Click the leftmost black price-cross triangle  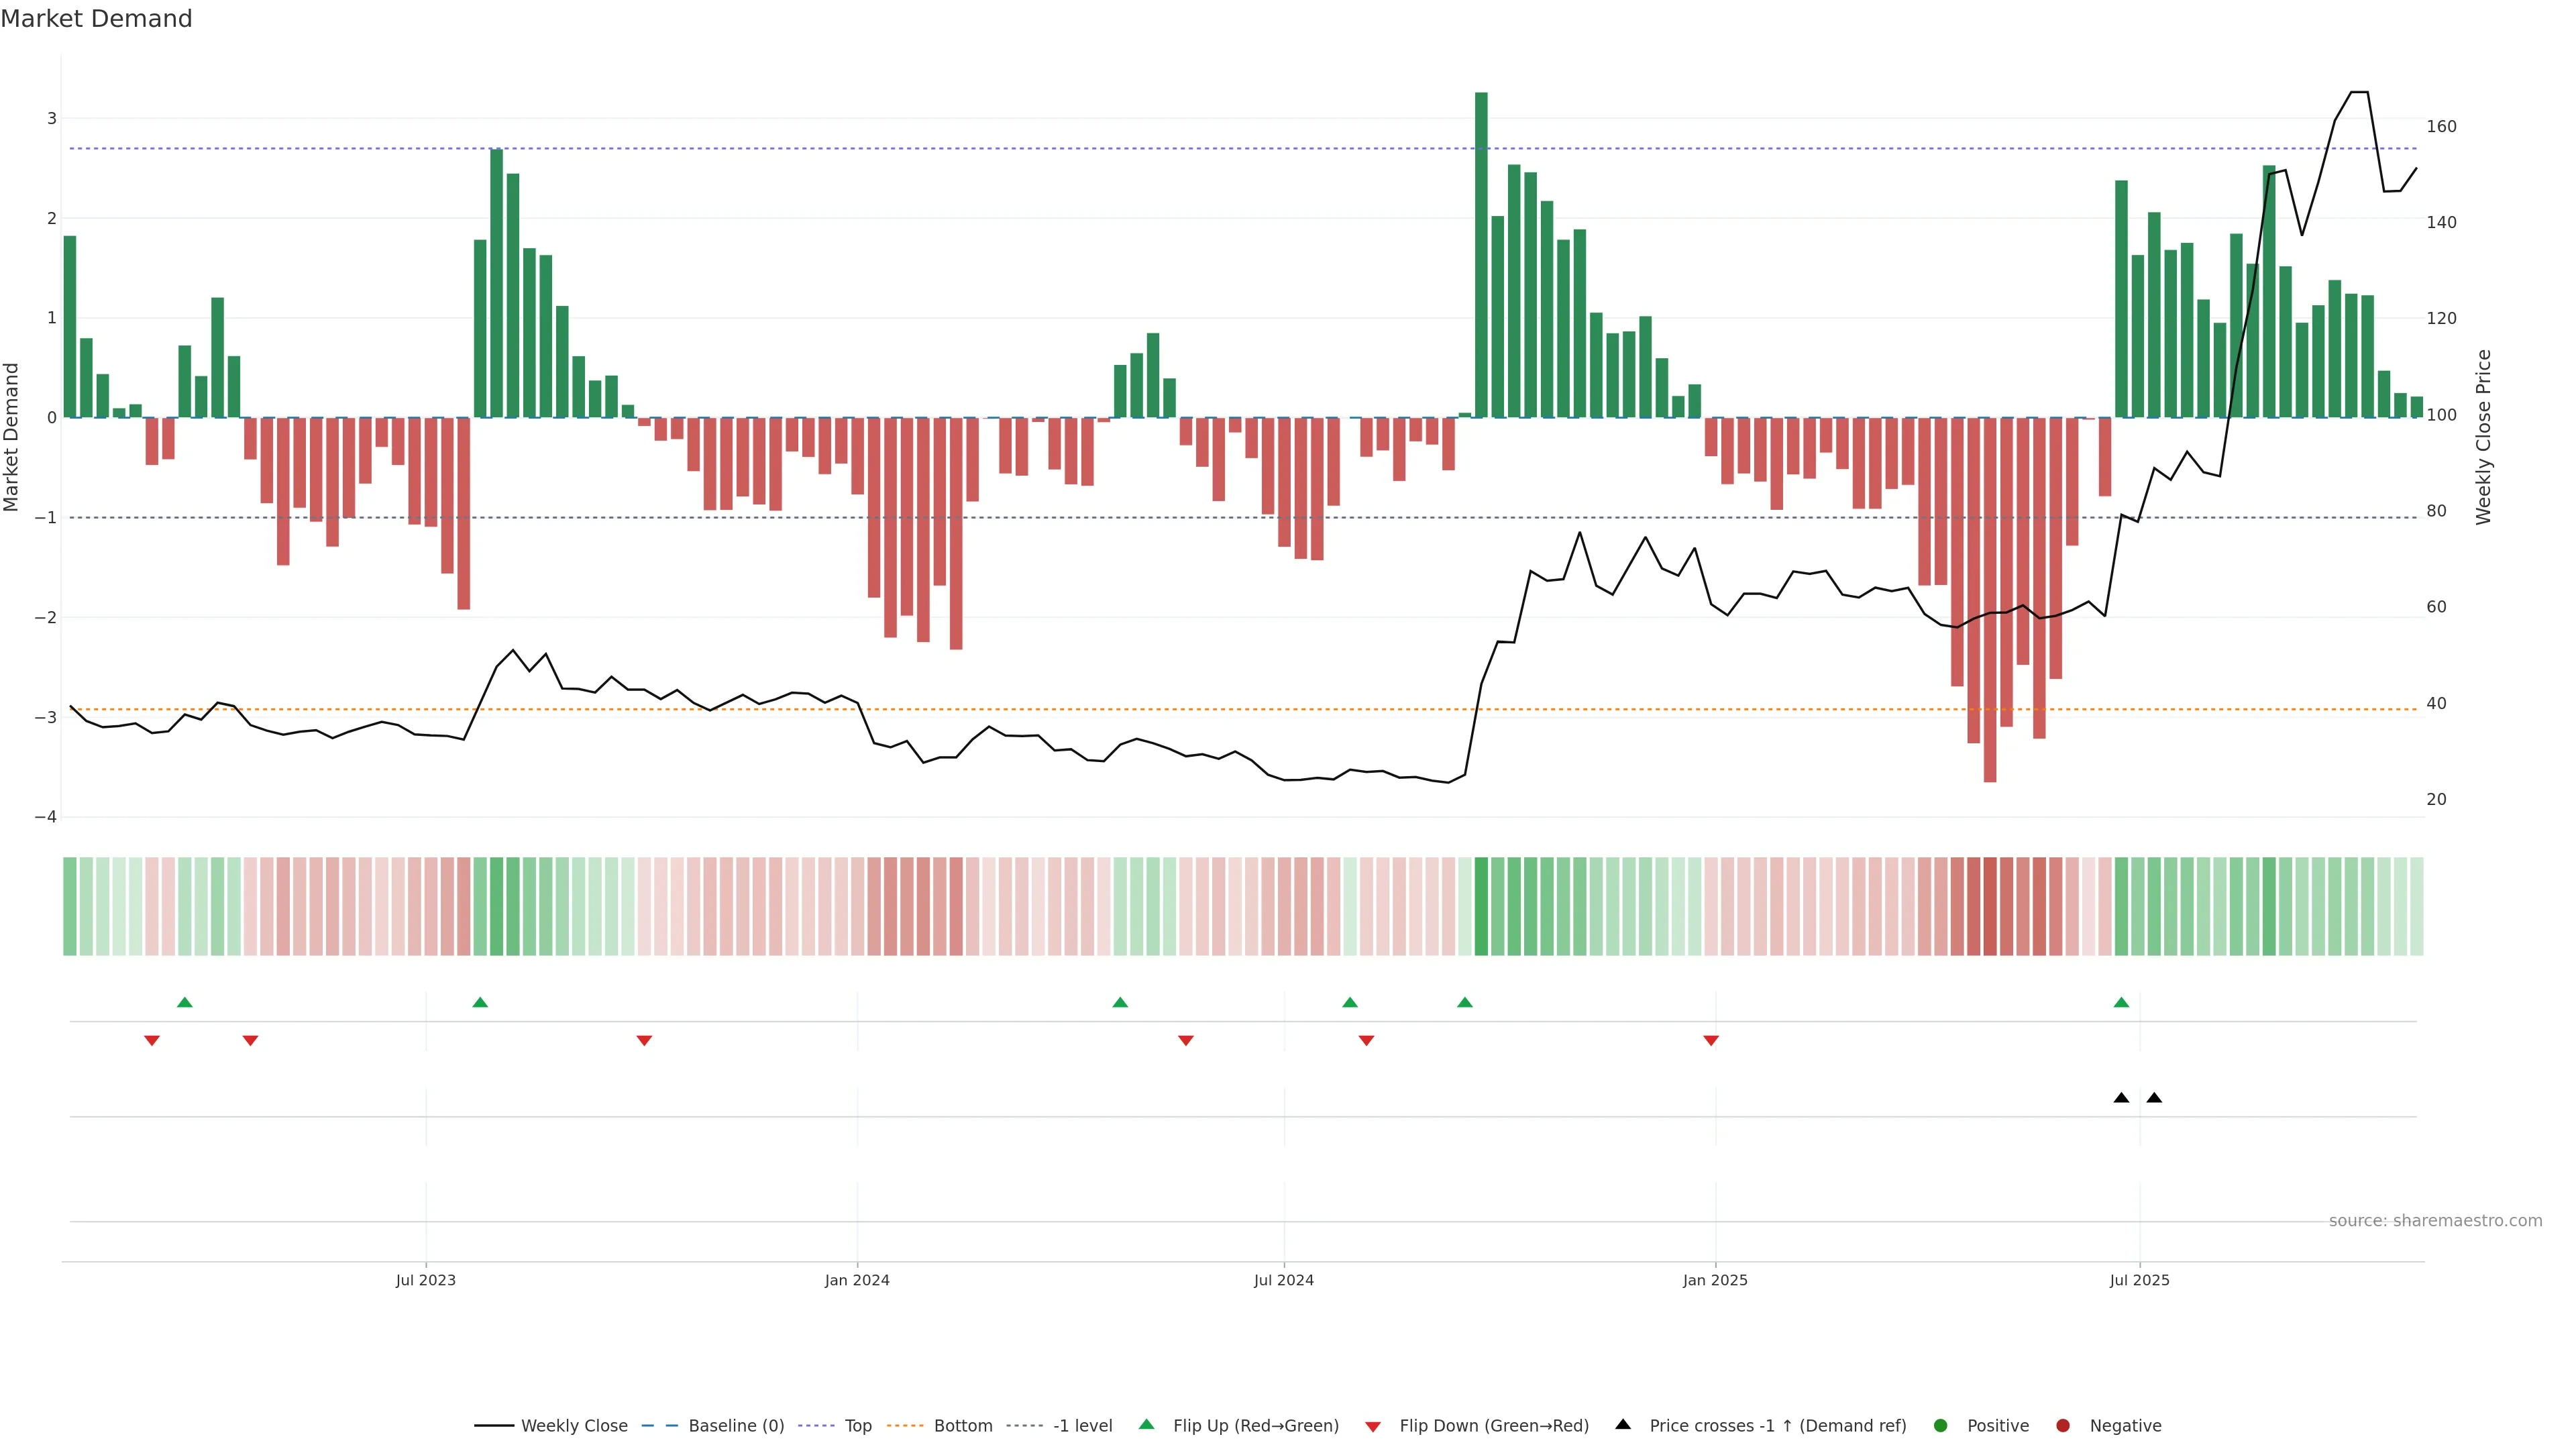pyautogui.click(x=2121, y=1098)
